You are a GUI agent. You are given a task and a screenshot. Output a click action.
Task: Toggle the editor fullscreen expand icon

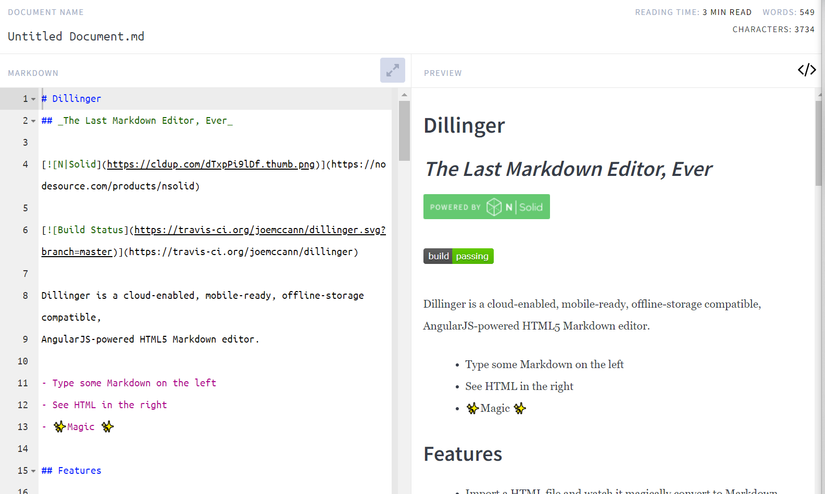(x=393, y=70)
